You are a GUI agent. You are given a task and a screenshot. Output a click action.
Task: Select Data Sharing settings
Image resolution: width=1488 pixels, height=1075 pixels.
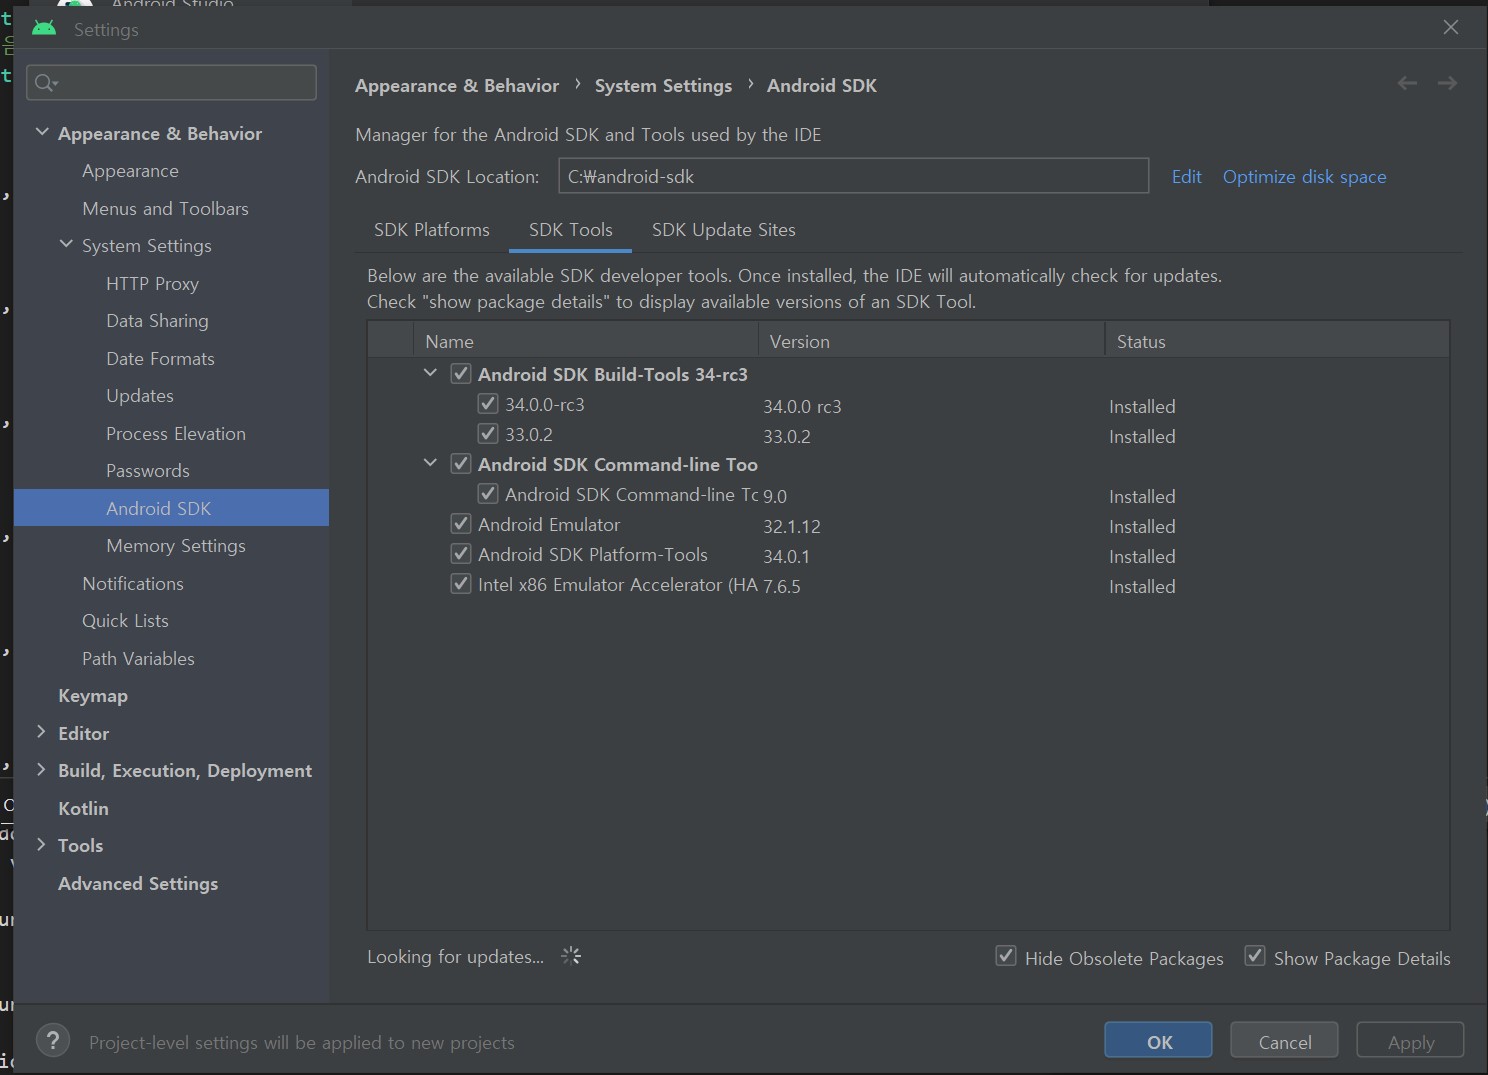157,321
